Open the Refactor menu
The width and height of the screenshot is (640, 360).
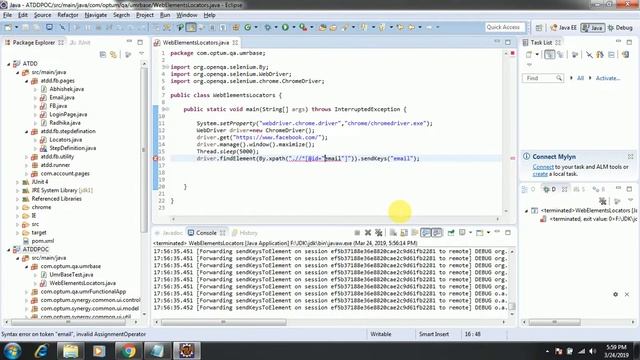point(68,15)
